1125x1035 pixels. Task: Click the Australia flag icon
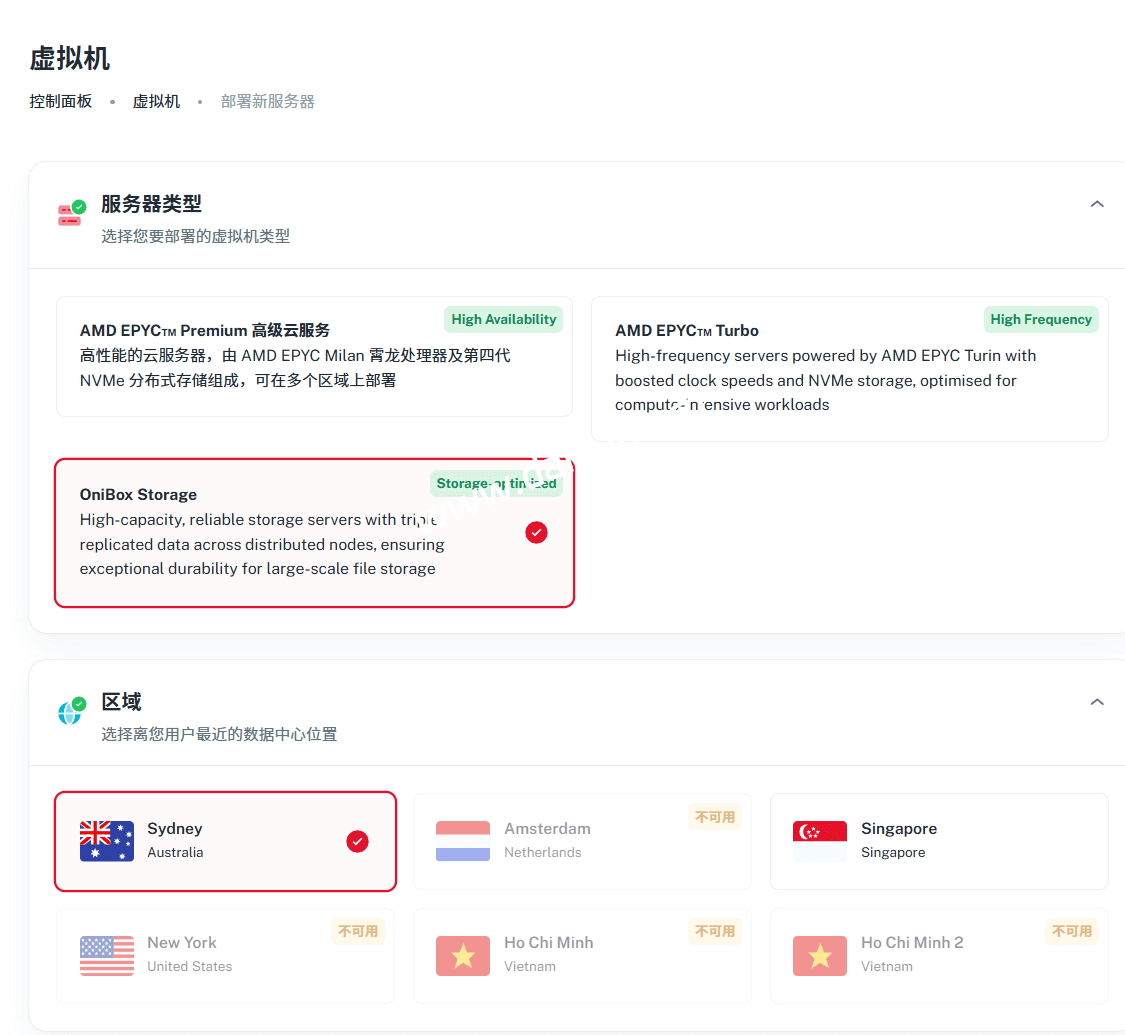pos(107,841)
